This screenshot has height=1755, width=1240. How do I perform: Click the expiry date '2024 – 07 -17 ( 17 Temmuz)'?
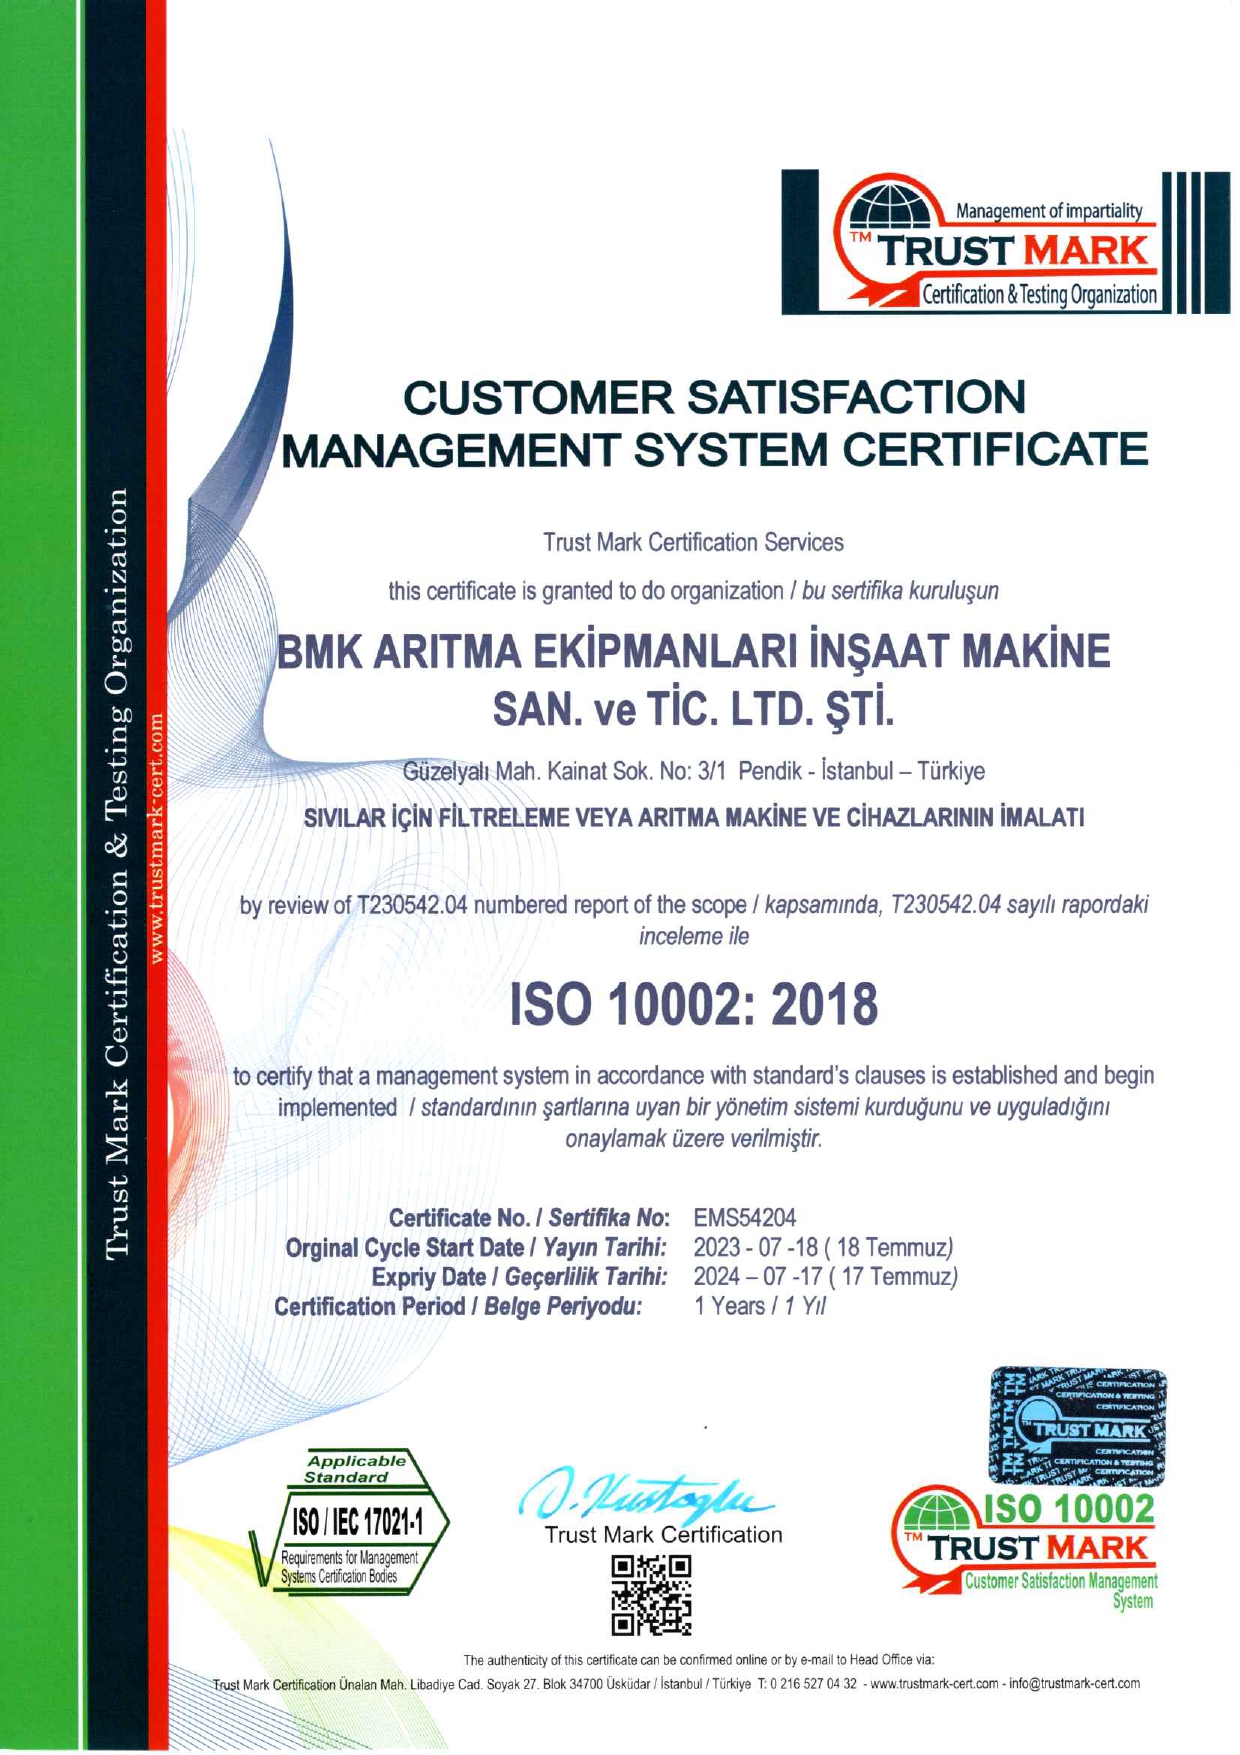[x=826, y=1277]
